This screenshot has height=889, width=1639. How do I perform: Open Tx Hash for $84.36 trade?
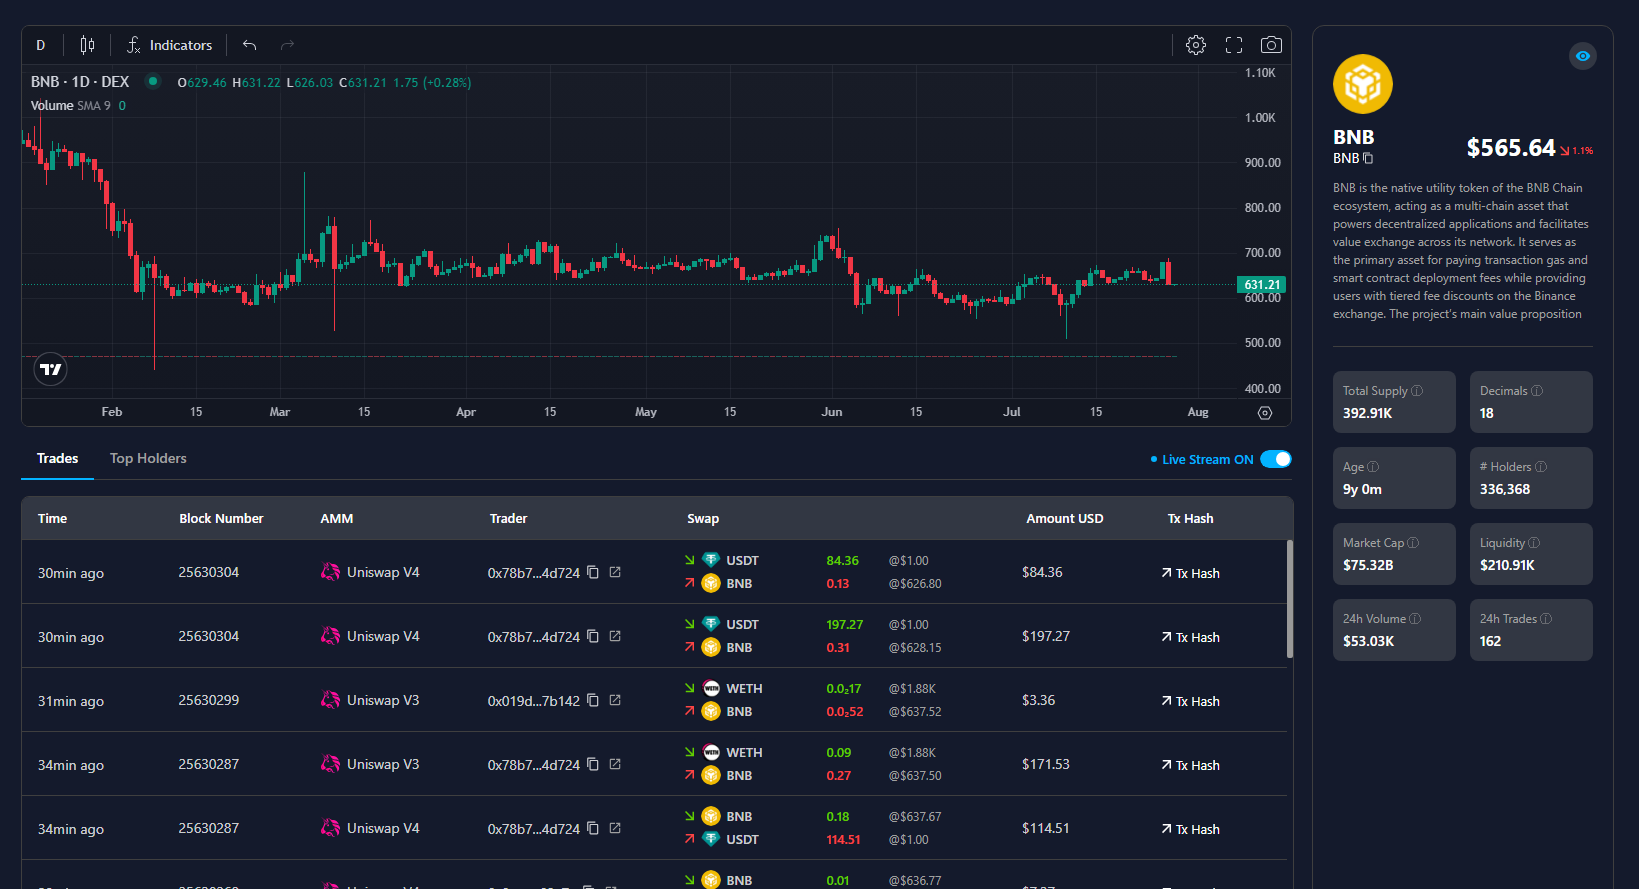pyautogui.click(x=1190, y=573)
